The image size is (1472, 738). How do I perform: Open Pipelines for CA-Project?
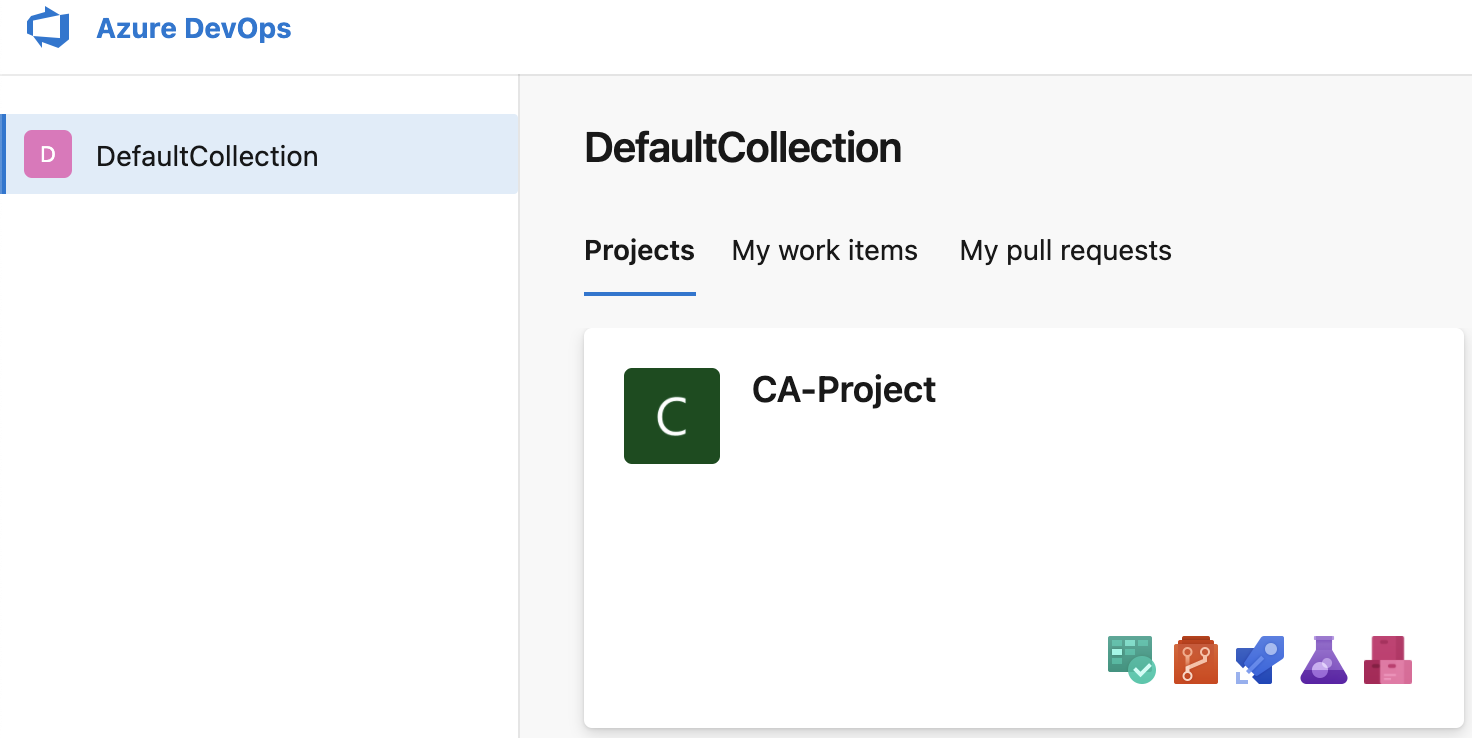tap(1259, 660)
